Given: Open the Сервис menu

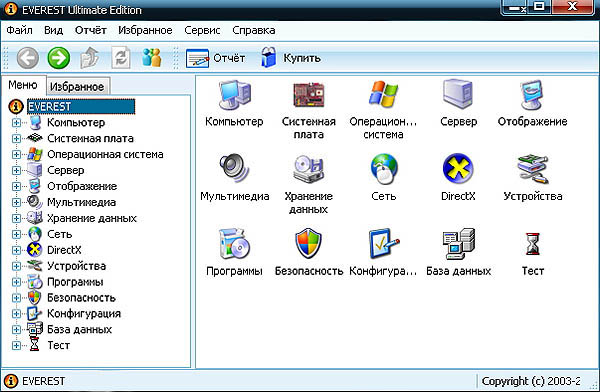Looking at the screenshot, I should coord(202,30).
